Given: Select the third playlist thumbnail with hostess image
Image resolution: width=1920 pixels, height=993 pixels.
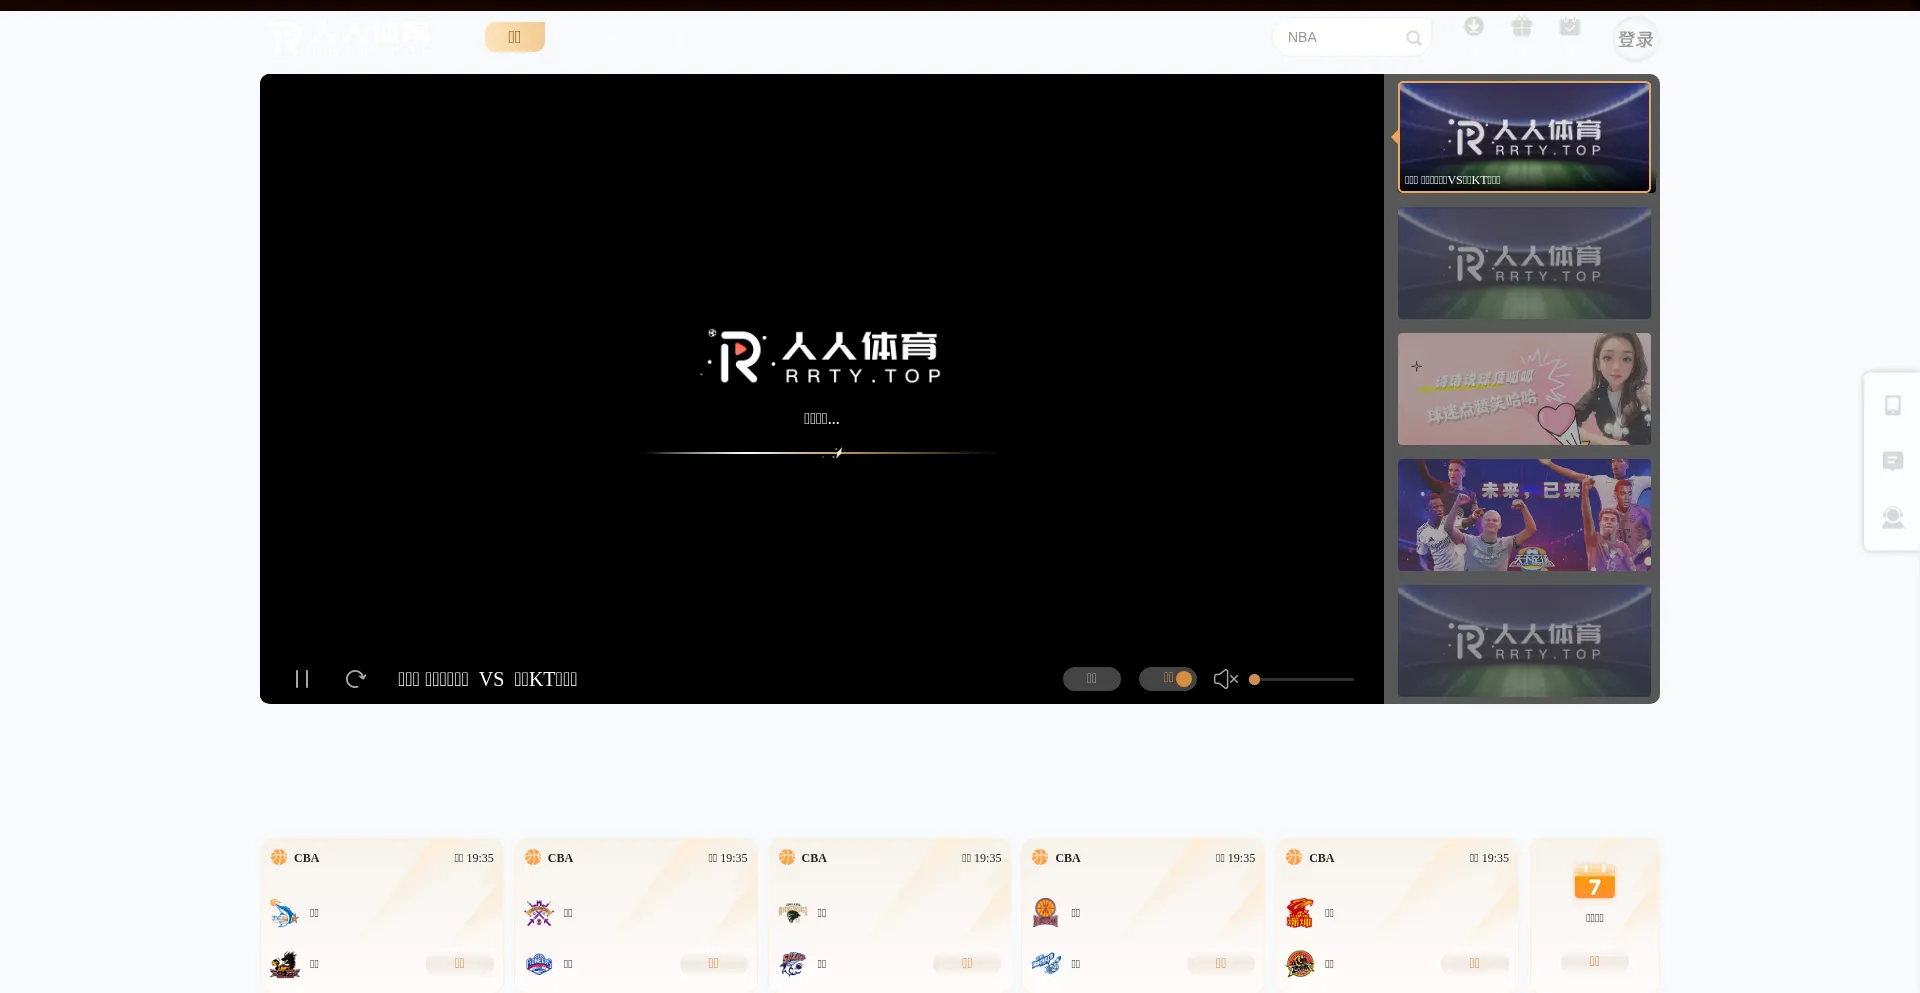Looking at the screenshot, I should point(1523,388).
